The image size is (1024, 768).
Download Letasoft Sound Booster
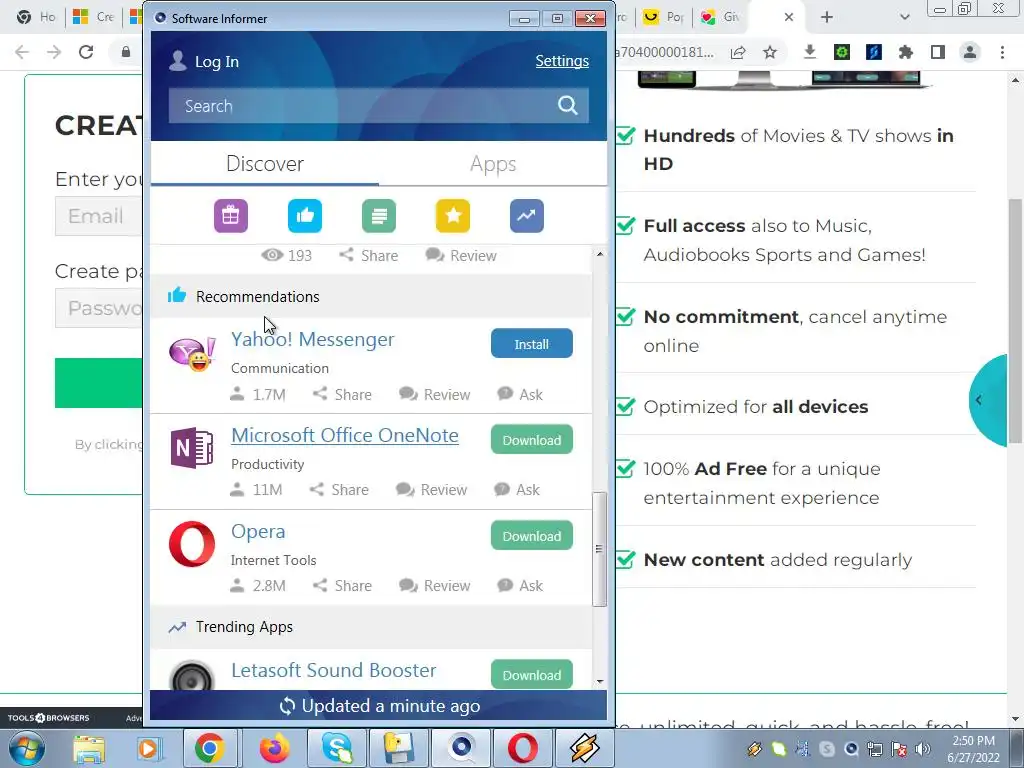coord(532,675)
